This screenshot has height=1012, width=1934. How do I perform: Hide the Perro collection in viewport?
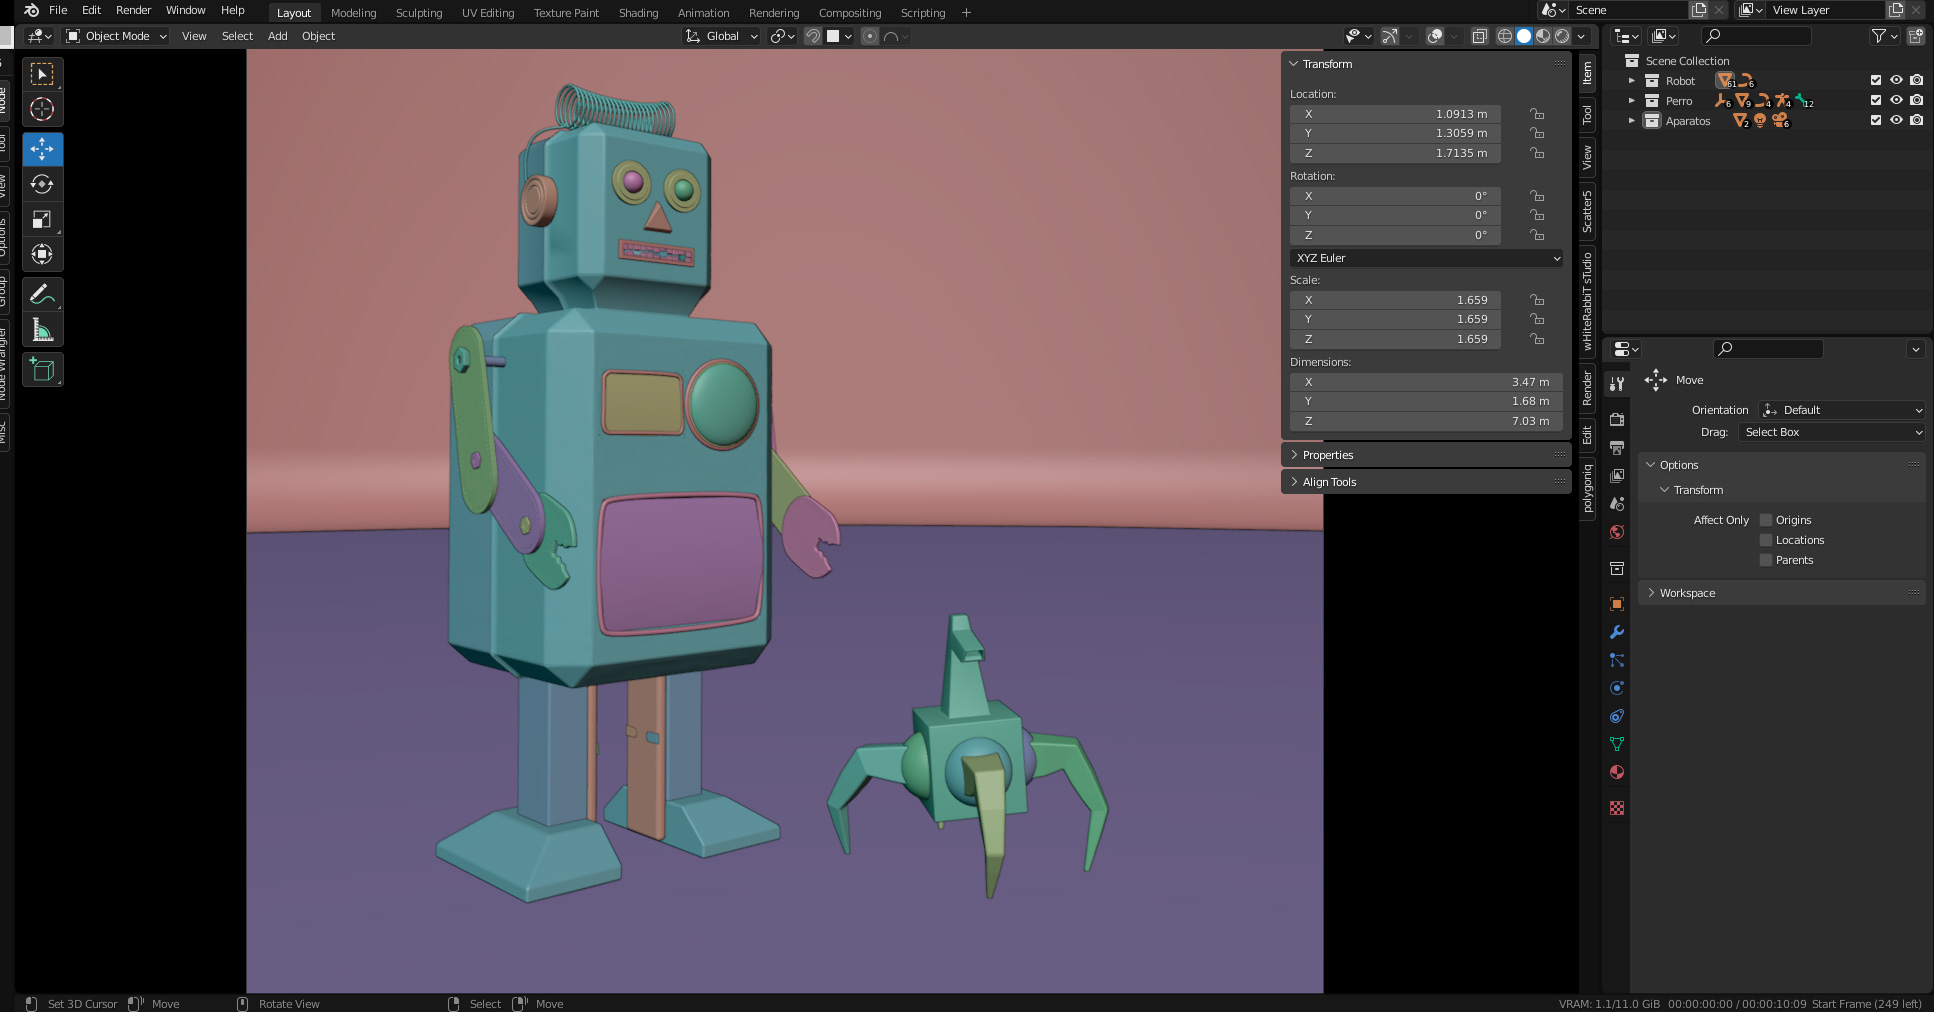coord(1896,100)
